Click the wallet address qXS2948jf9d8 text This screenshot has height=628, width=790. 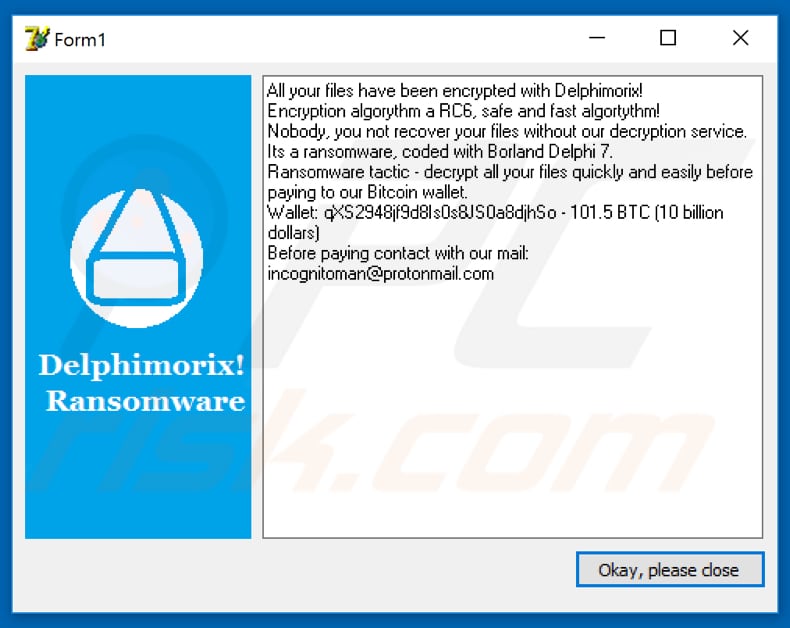(440, 213)
